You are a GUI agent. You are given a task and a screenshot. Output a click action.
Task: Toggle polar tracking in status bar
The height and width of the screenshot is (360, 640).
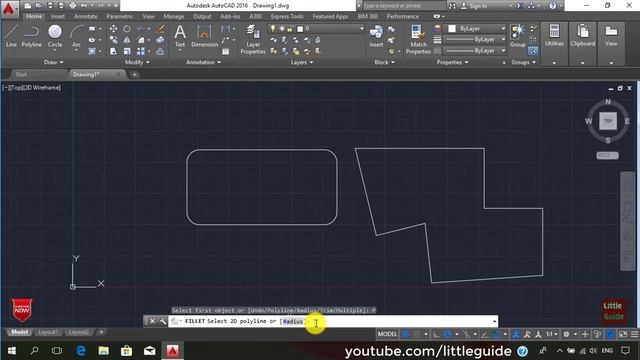[x=447, y=334]
